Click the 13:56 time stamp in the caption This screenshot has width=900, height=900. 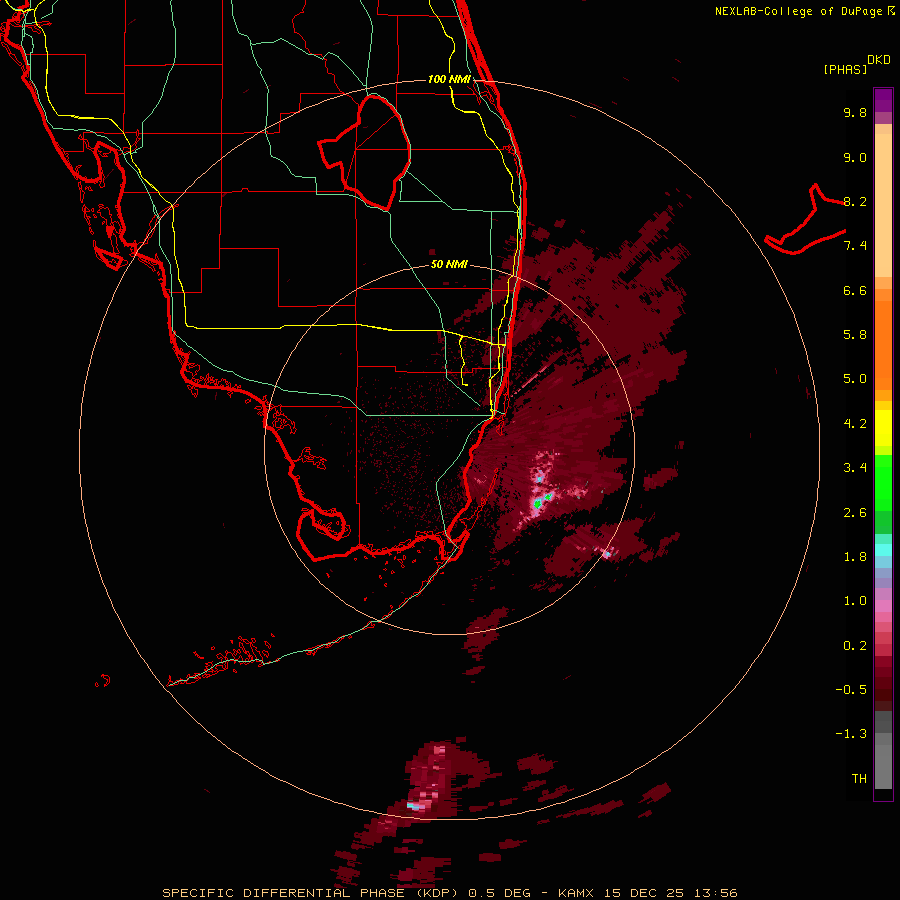point(714,893)
